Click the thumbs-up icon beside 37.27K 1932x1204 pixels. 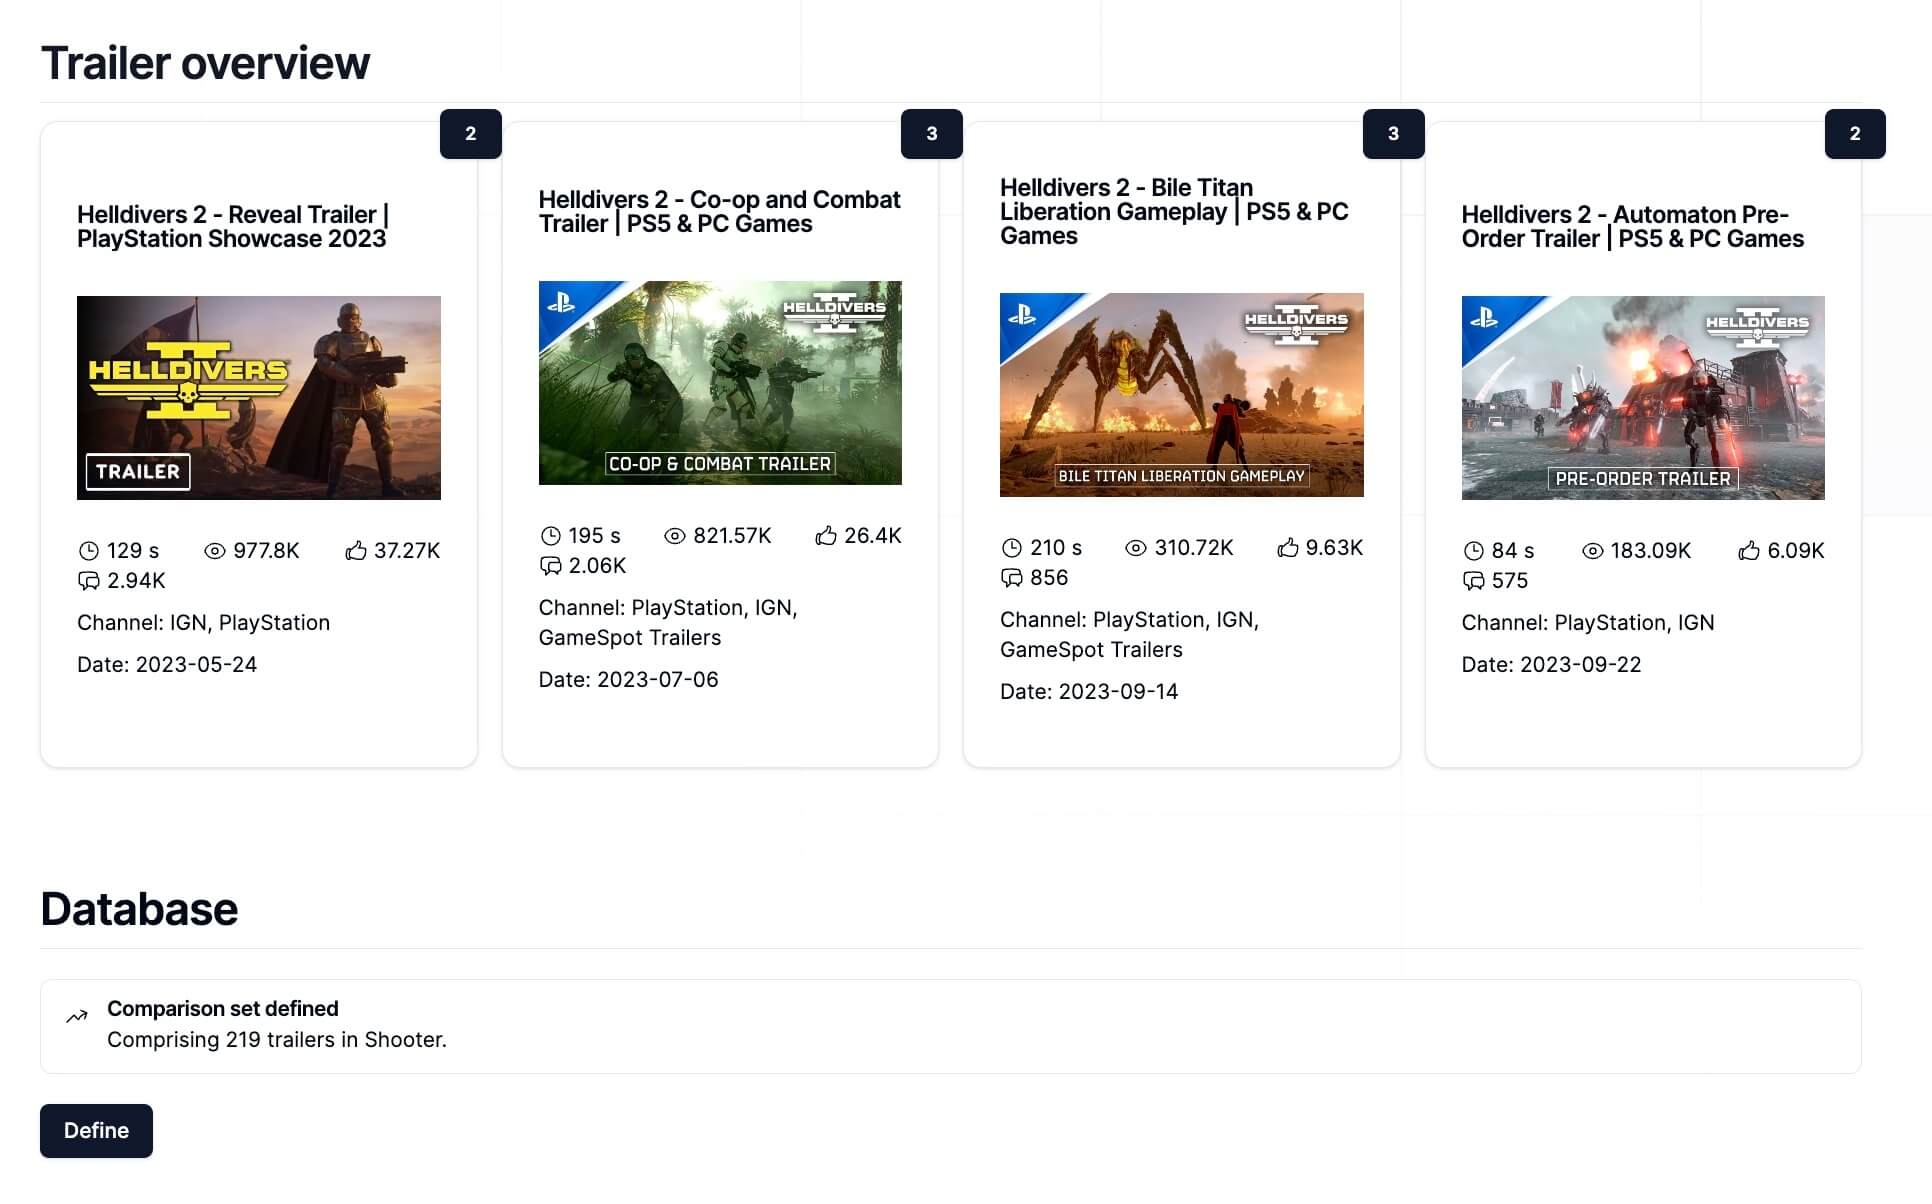pyautogui.click(x=356, y=551)
